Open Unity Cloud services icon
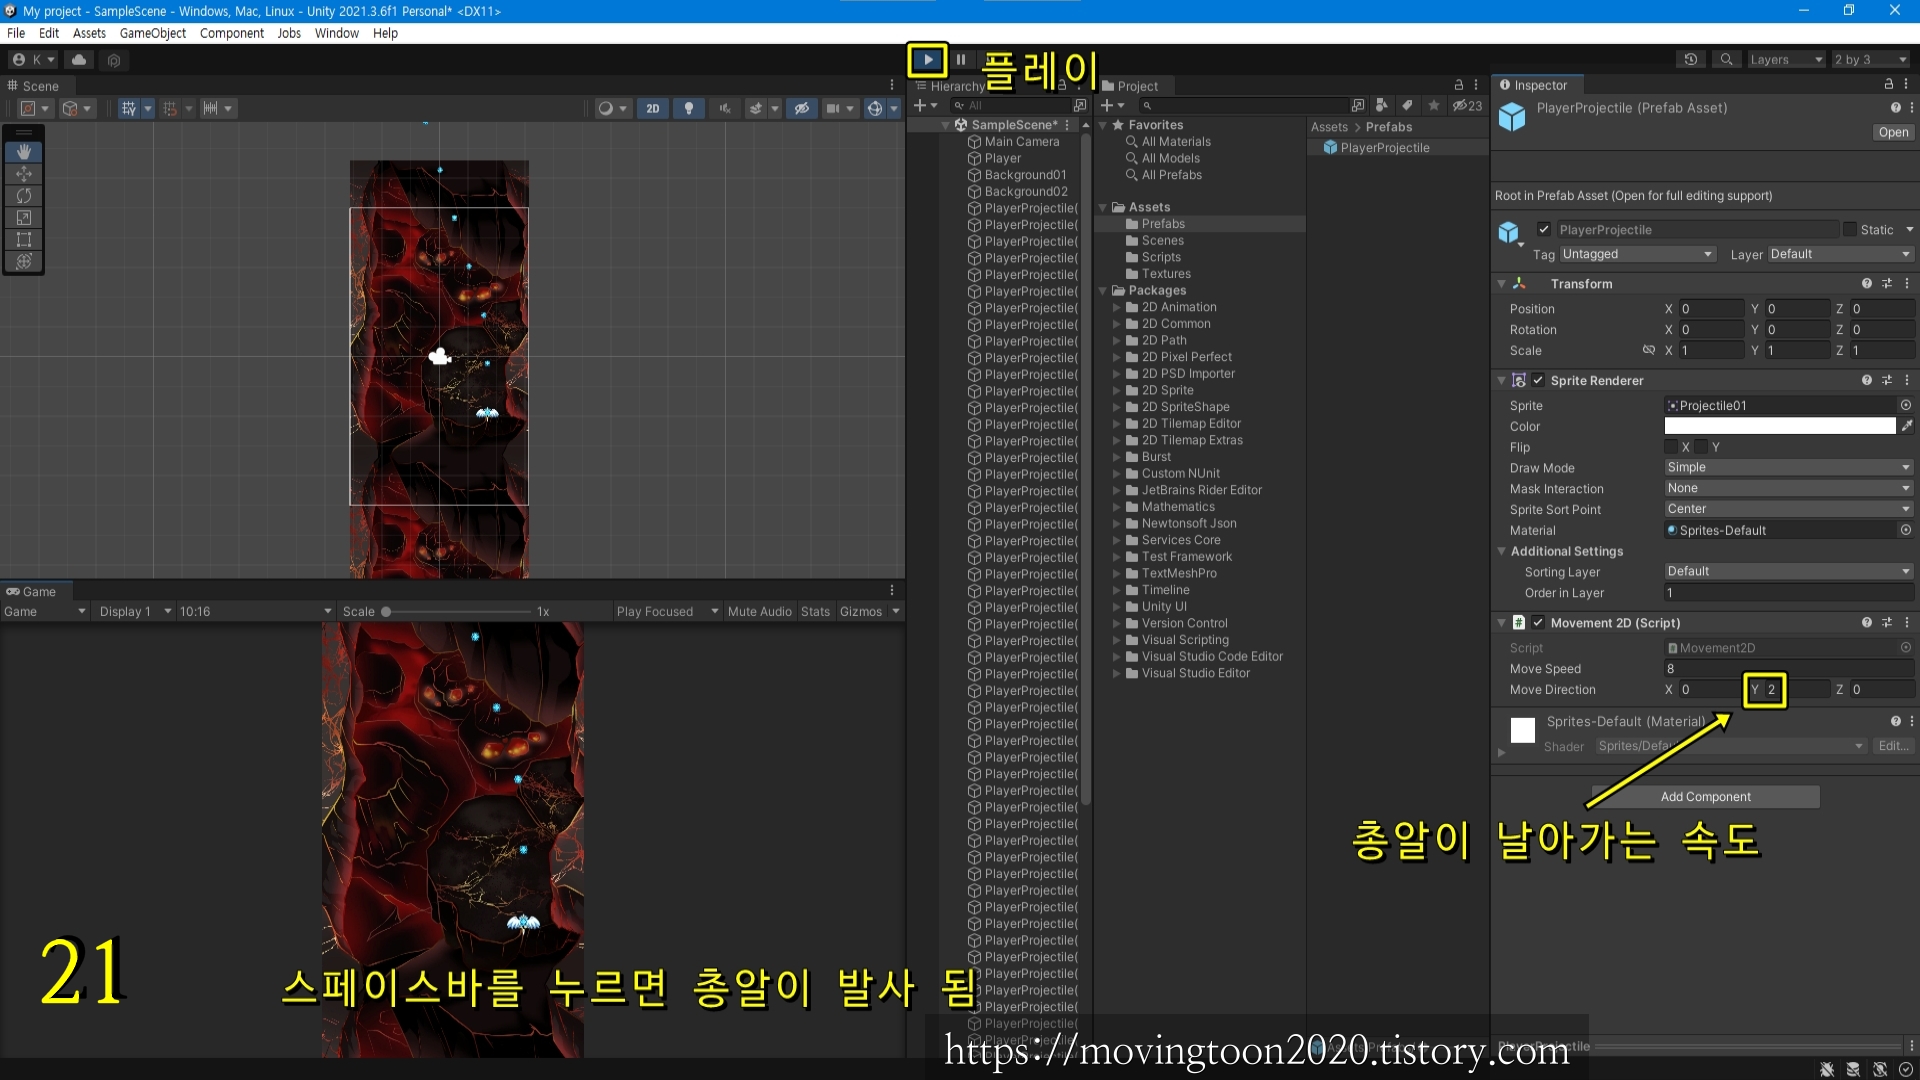The height and width of the screenshot is (1080, 1920). 79,60
